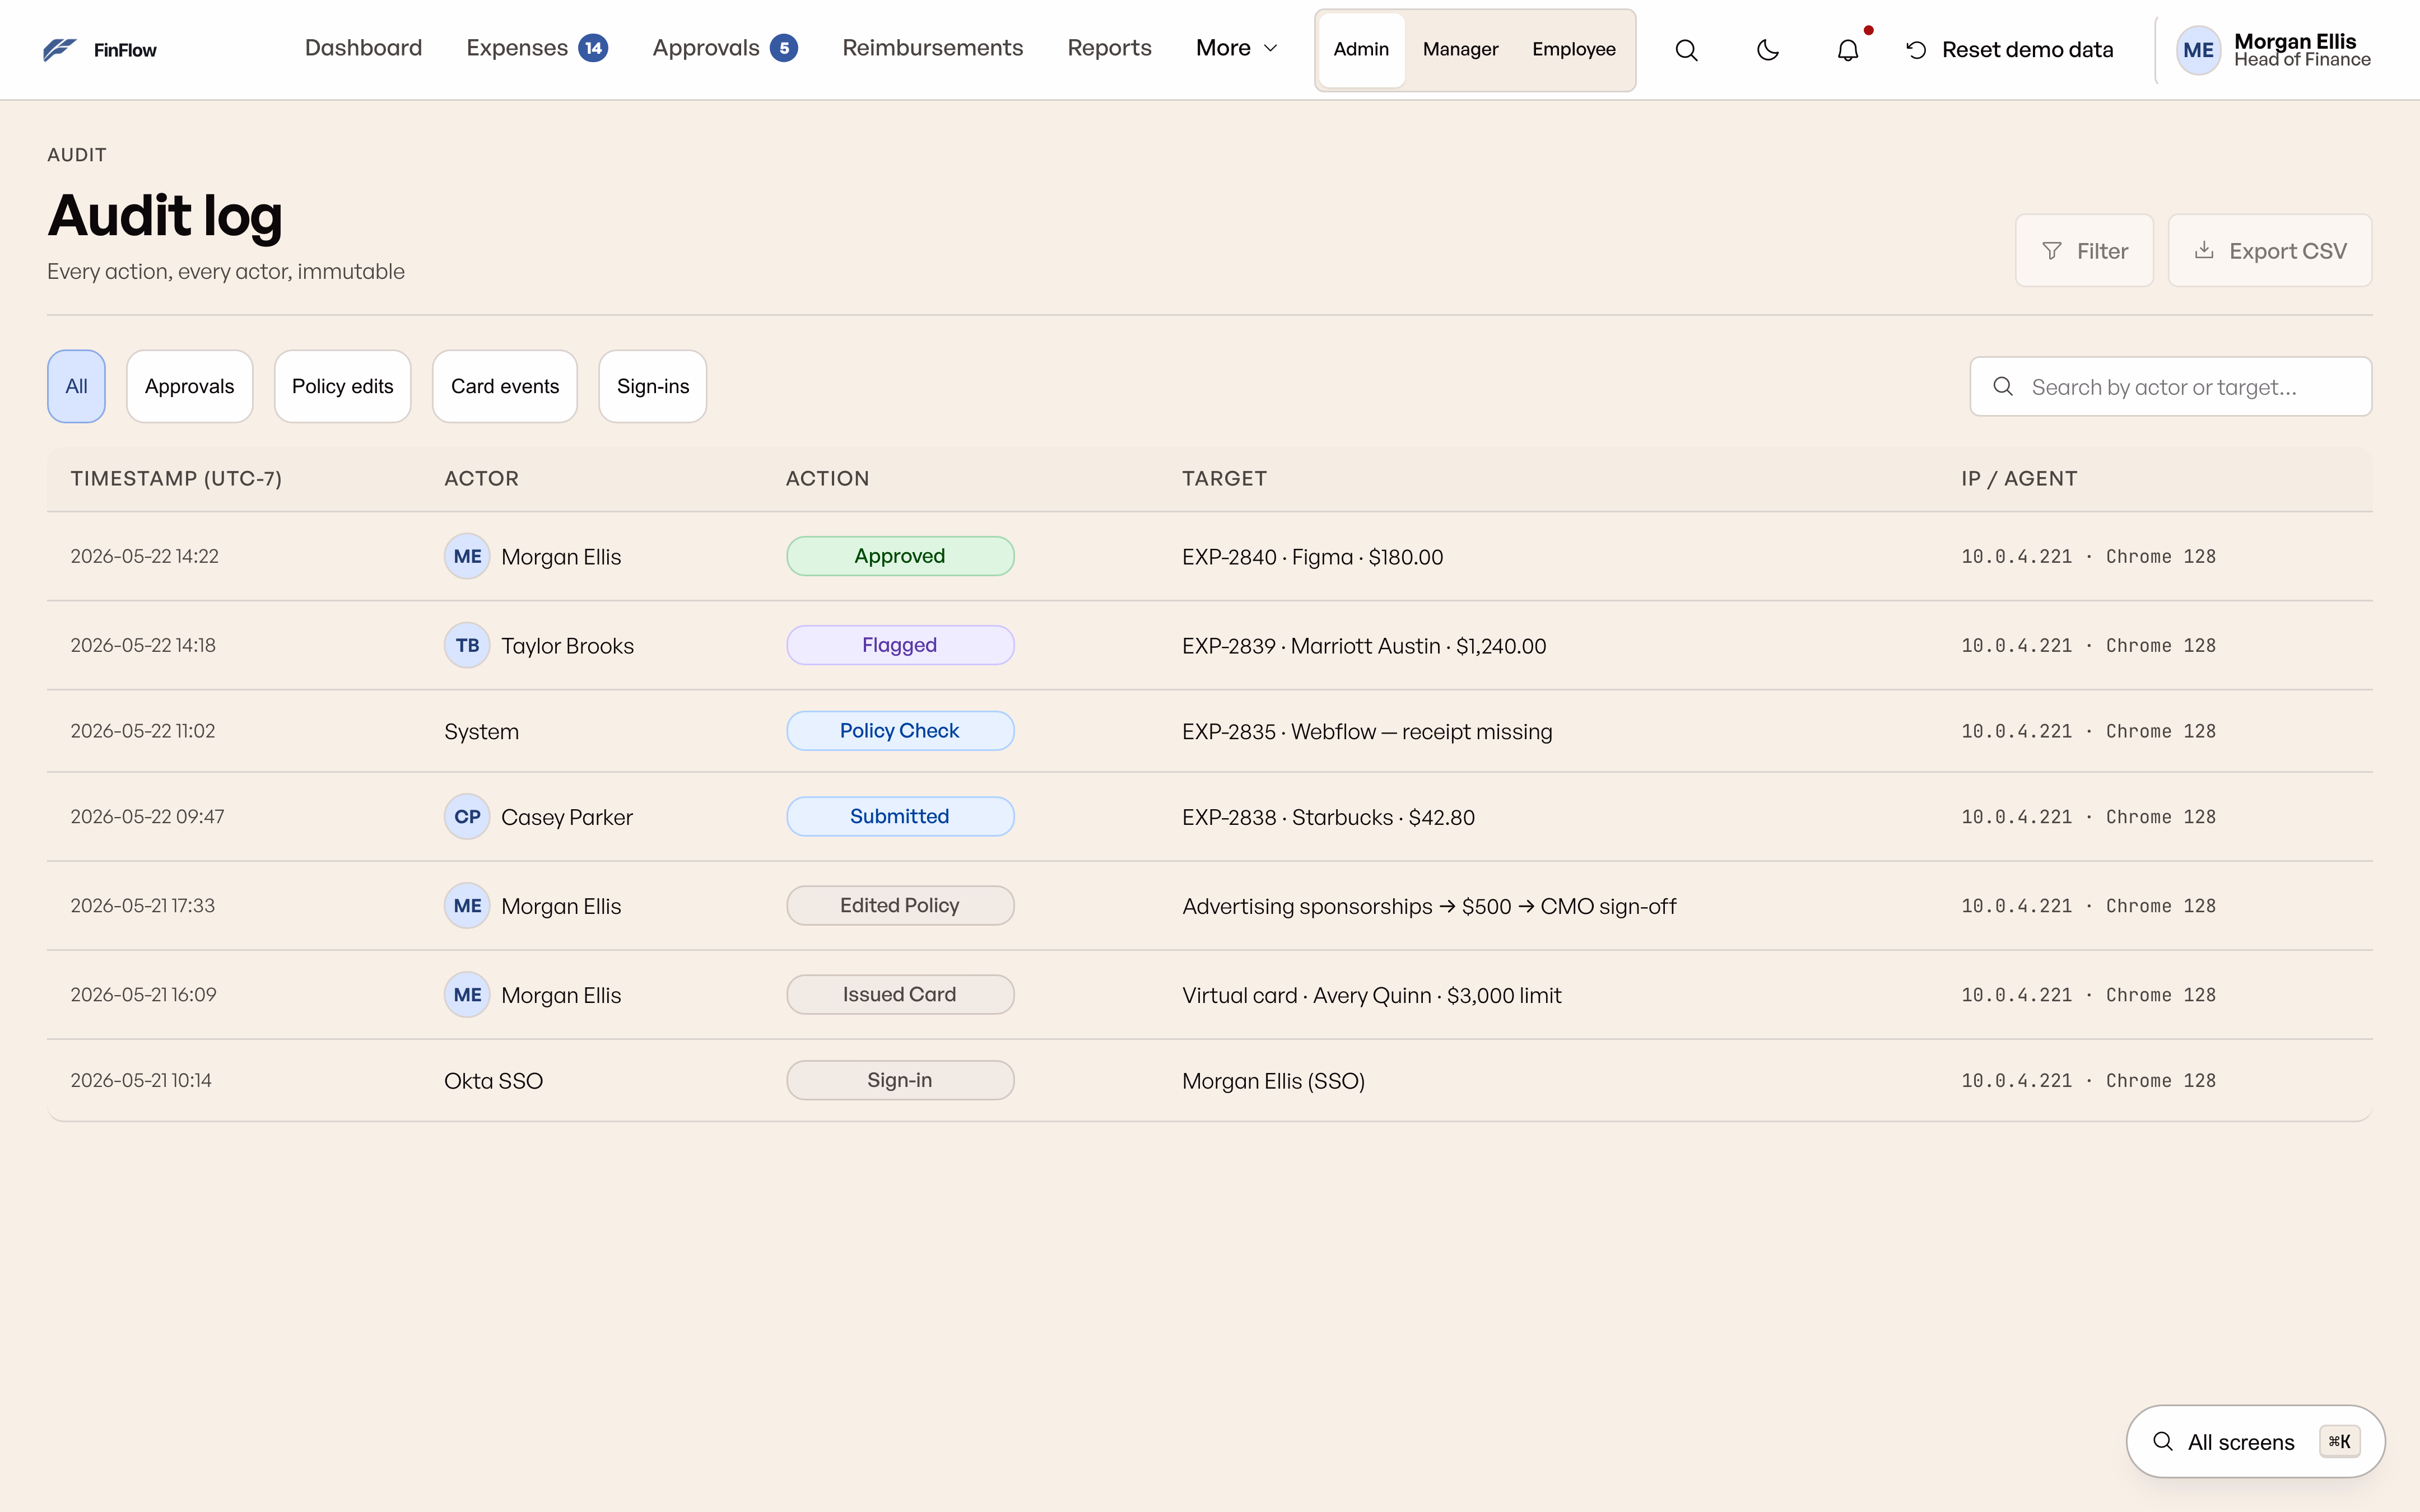The height and width of the screenshot is (1512, 2420).
Task: Click target Virtual card · Avery Quinn · $3,000 limit
Action: [1371, 995]
